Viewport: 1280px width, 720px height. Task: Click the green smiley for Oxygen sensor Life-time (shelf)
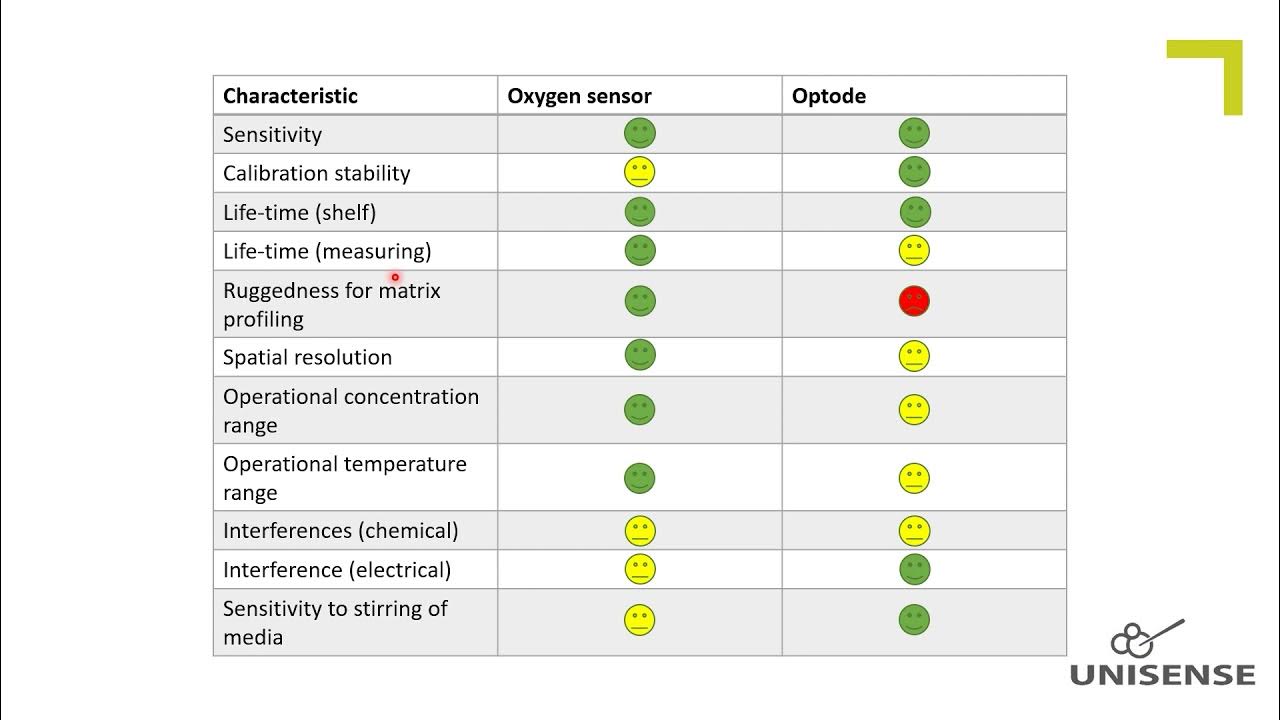[640, 212]
